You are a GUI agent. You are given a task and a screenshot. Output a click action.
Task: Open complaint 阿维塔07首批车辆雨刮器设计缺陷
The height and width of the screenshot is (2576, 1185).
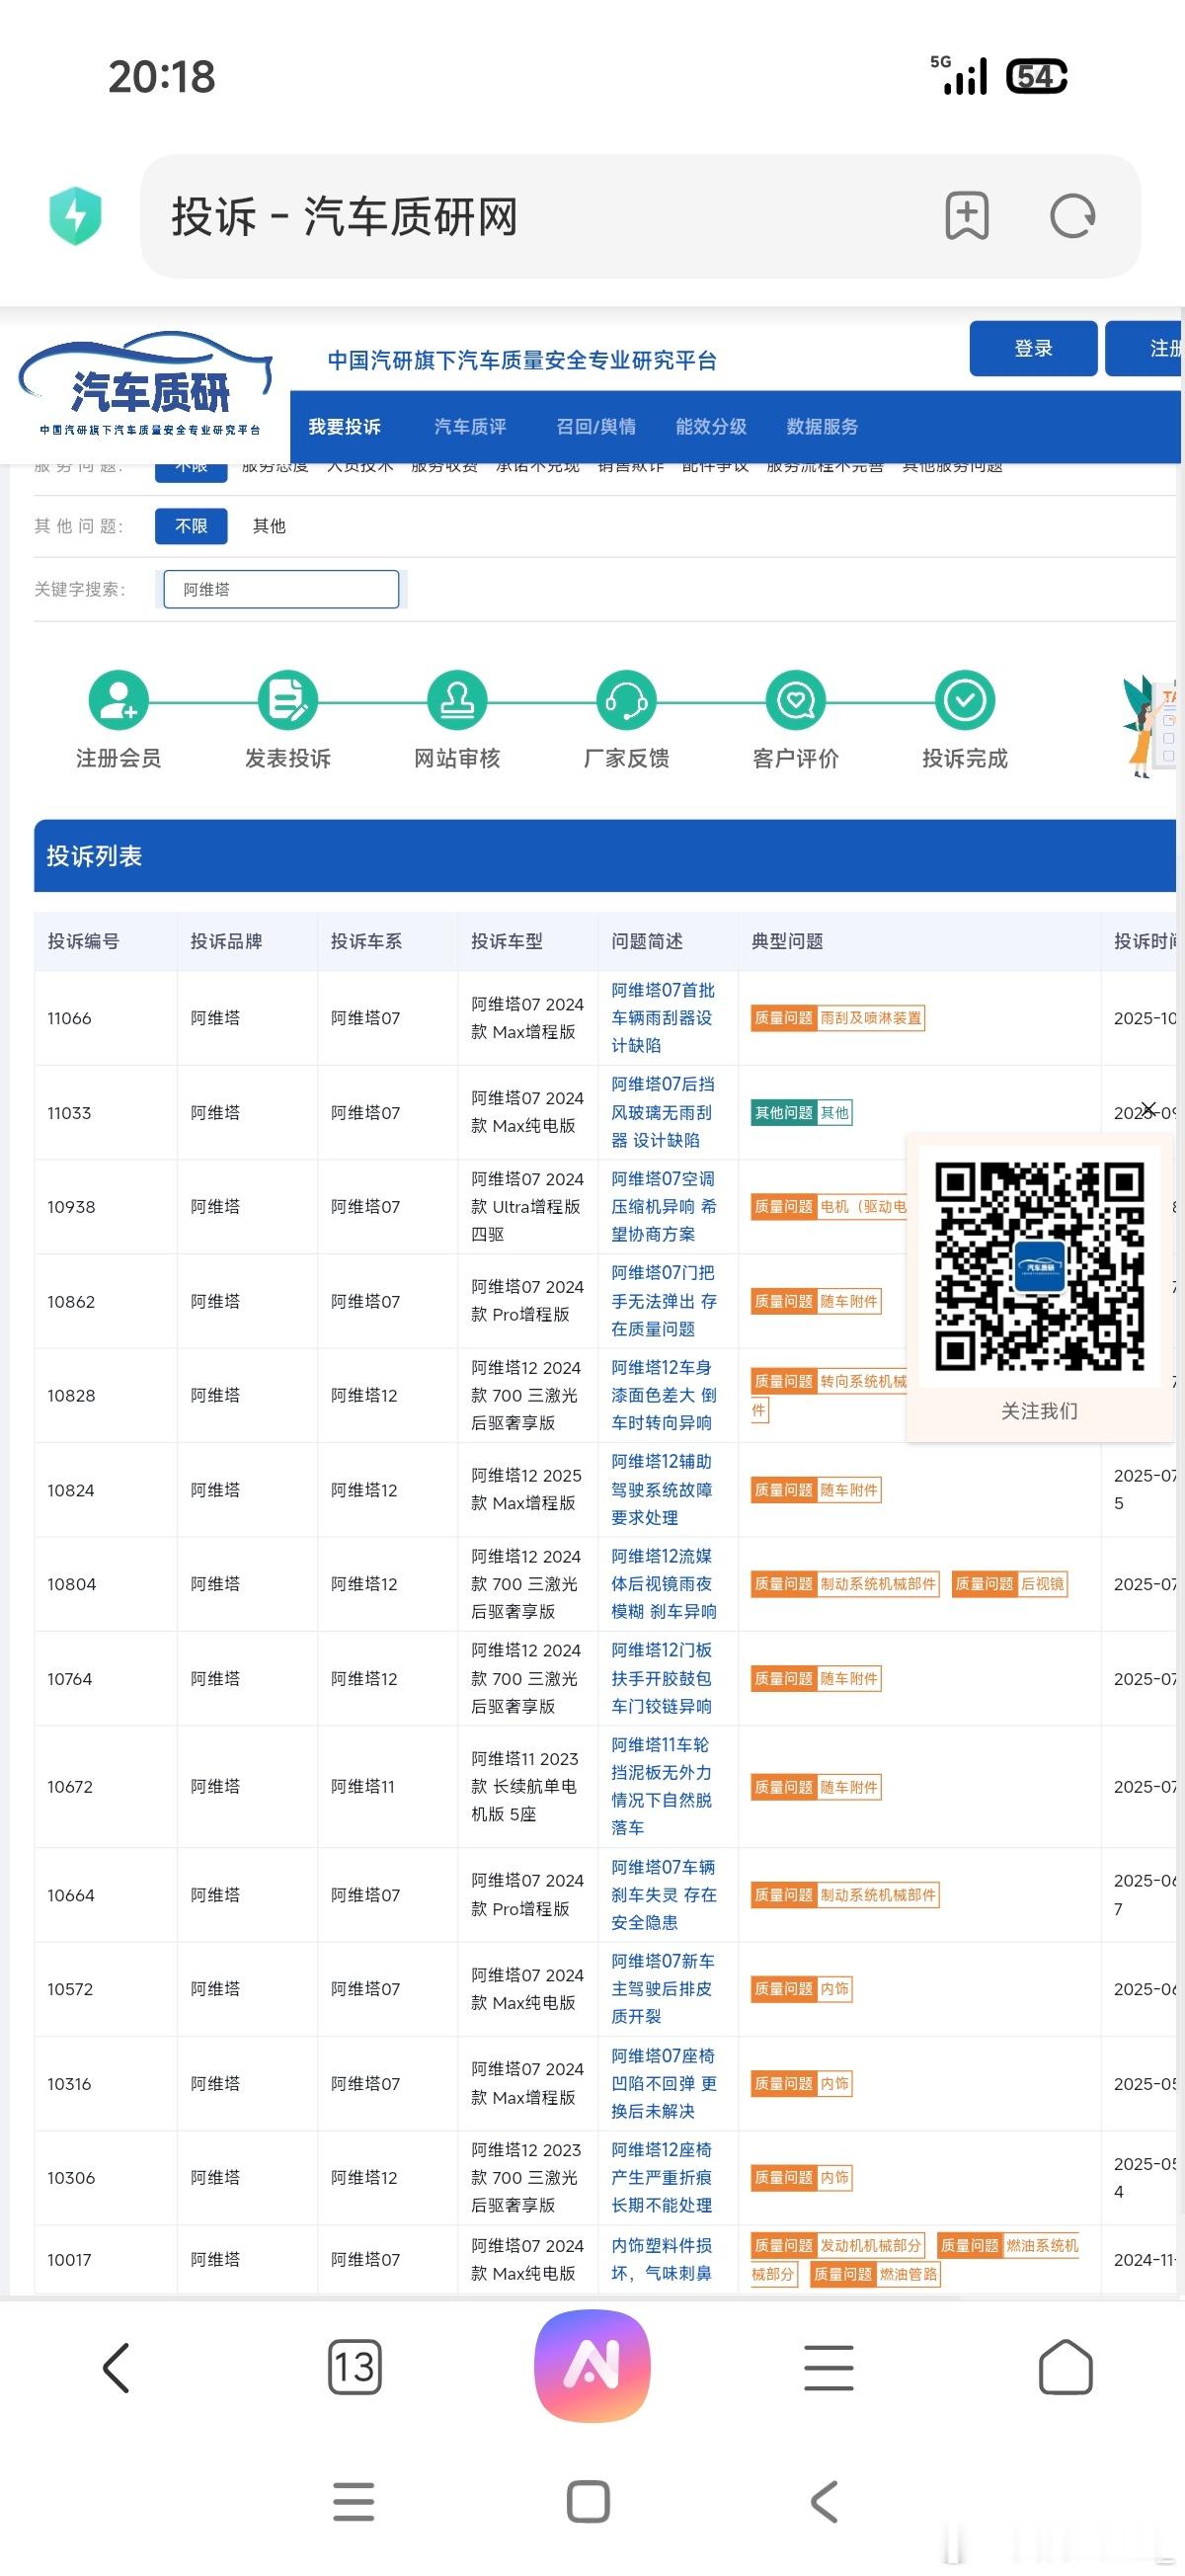tap(664, 1017)
